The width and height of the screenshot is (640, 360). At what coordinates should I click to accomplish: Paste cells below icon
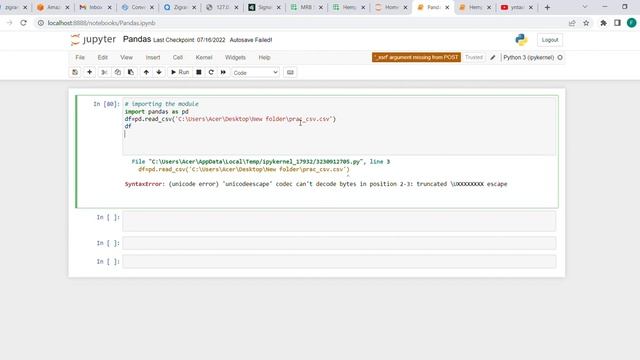point(131,72)
